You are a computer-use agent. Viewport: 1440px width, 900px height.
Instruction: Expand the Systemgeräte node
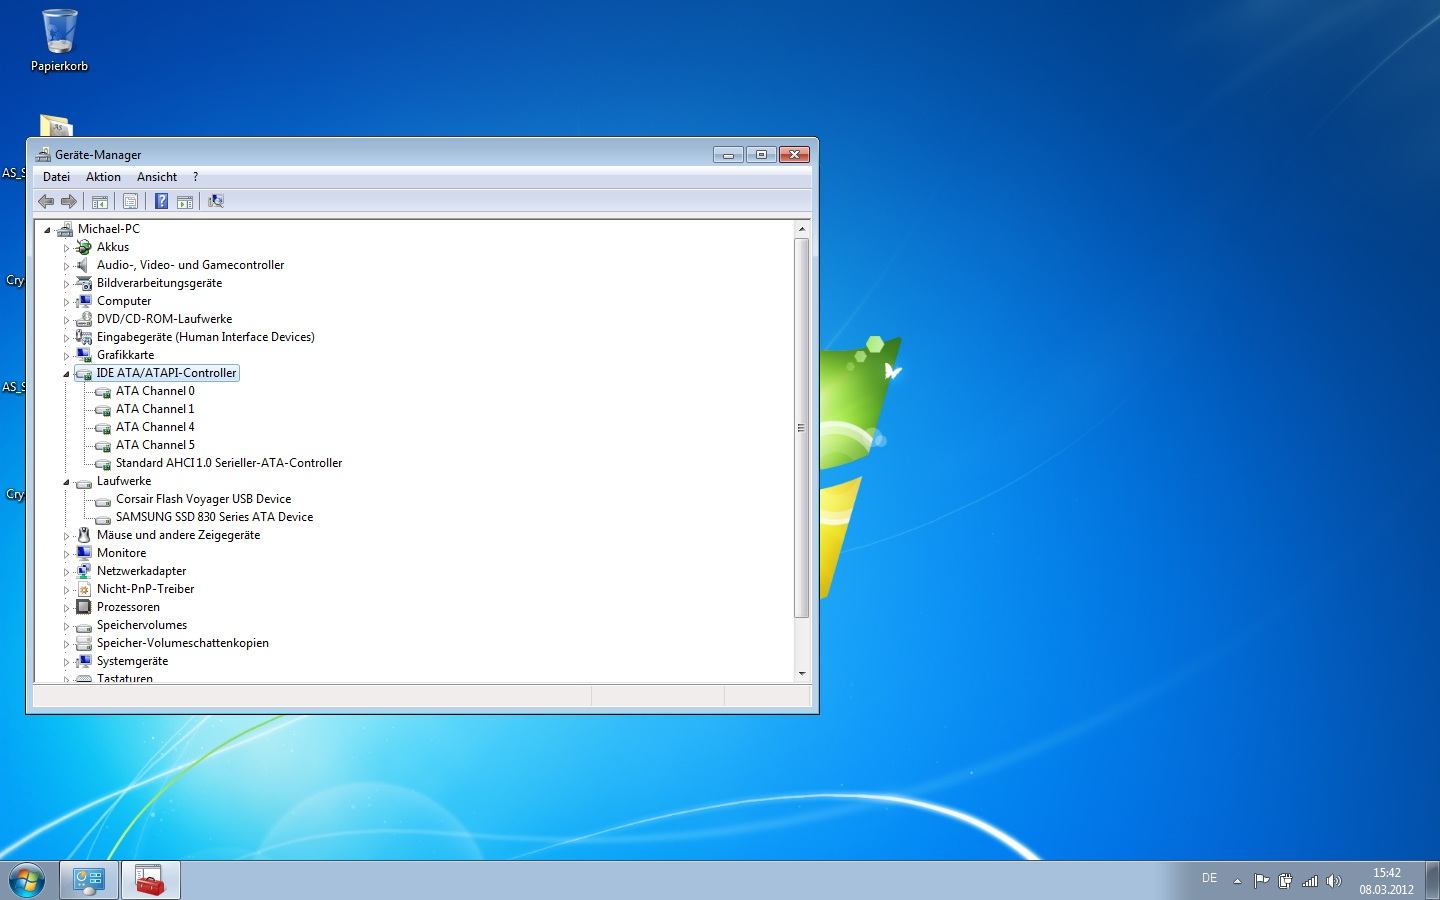coord(67,662)
